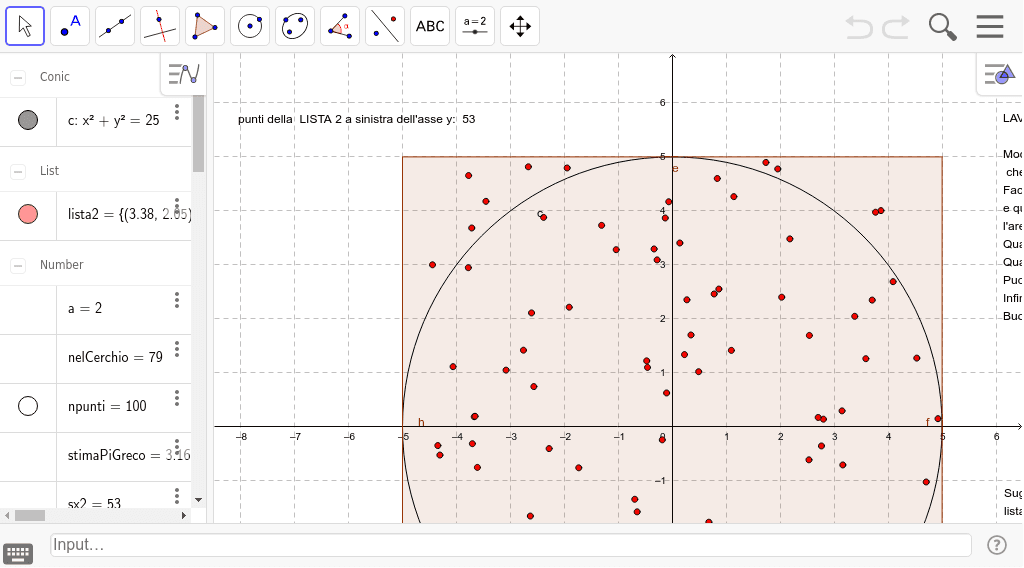Open options menu for conic c

[177, 112]
